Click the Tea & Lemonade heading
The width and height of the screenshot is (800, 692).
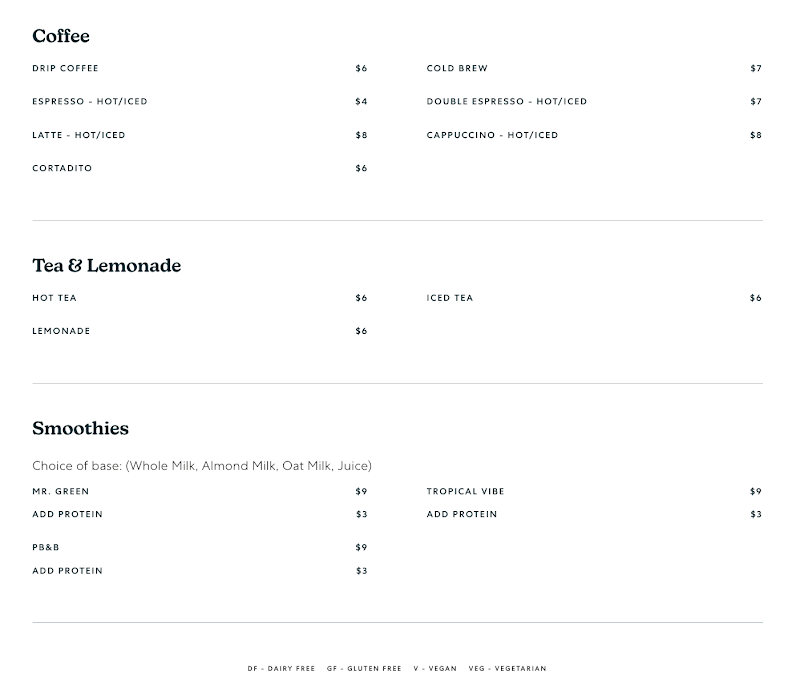(106, 266)
